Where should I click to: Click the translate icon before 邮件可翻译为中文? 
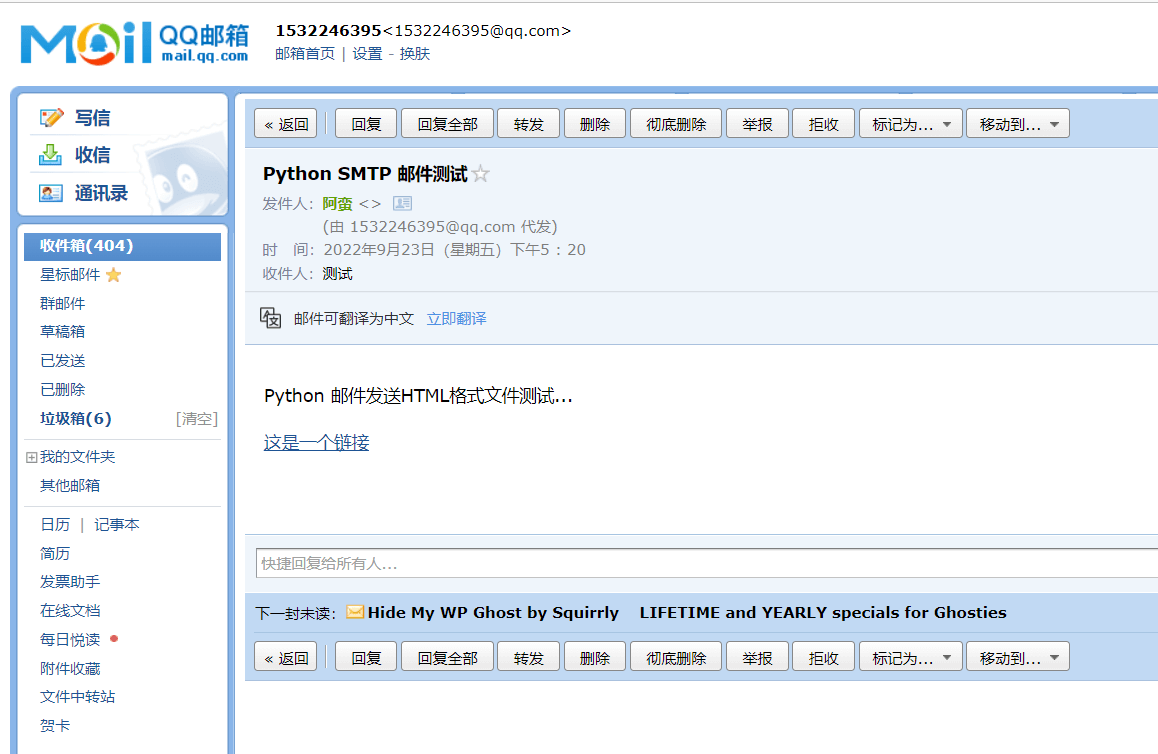click(270, 316)
